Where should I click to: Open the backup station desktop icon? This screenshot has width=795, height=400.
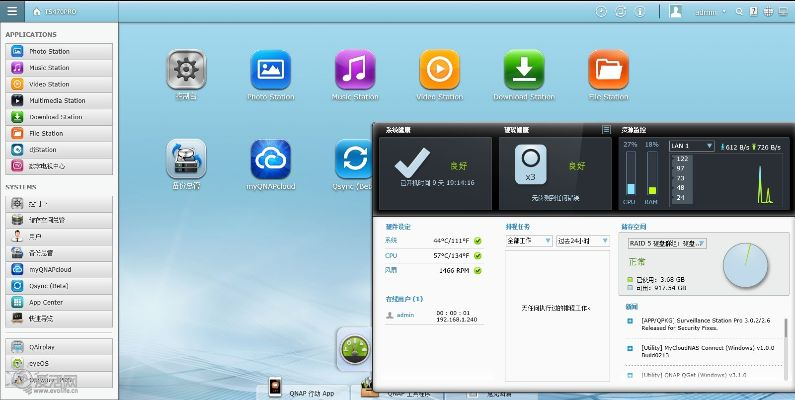point(186,164)
